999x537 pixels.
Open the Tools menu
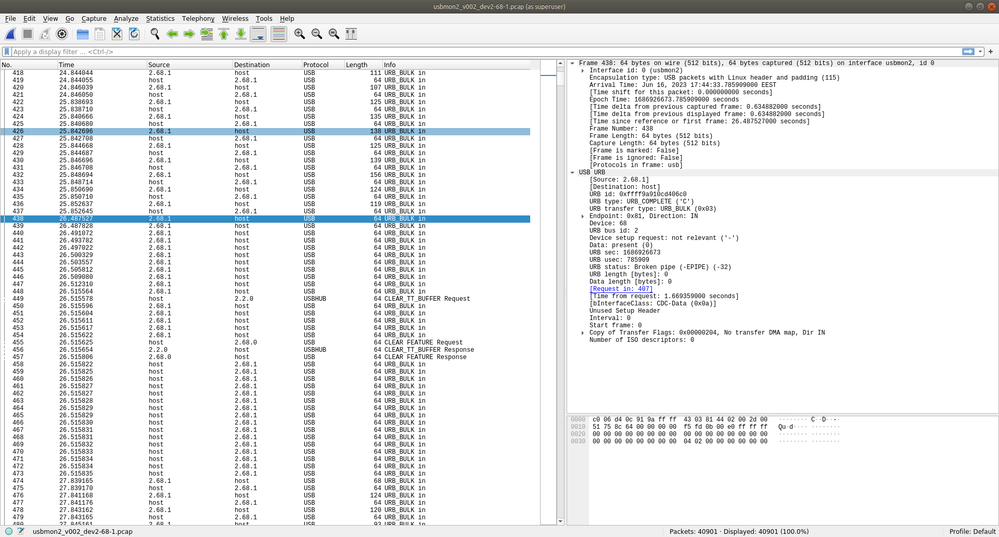pyautogui.click(x=264, y=18)
